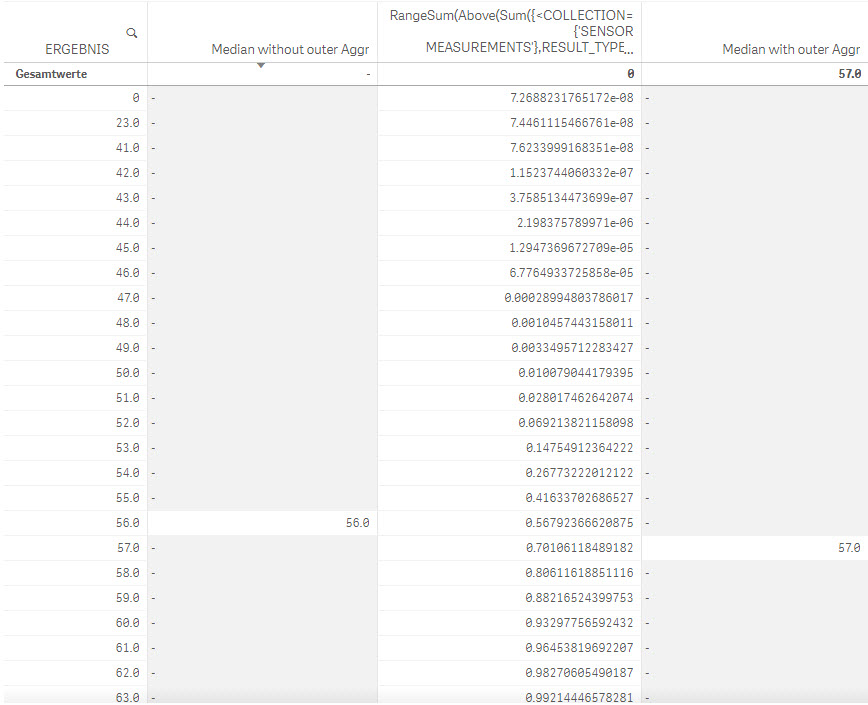Click cell 0.88216524399753
Screen dimensions: 868x705
point(580,598)
